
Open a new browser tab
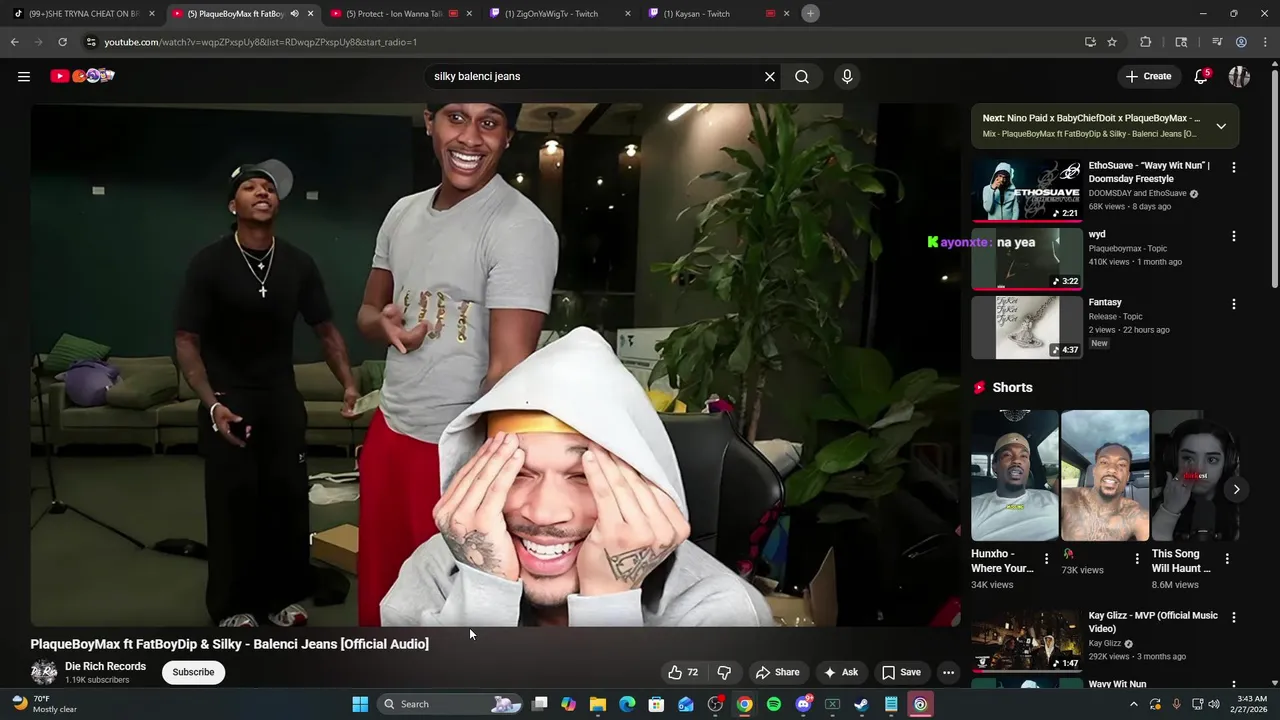pyautogui.click(x=811, y=14)
